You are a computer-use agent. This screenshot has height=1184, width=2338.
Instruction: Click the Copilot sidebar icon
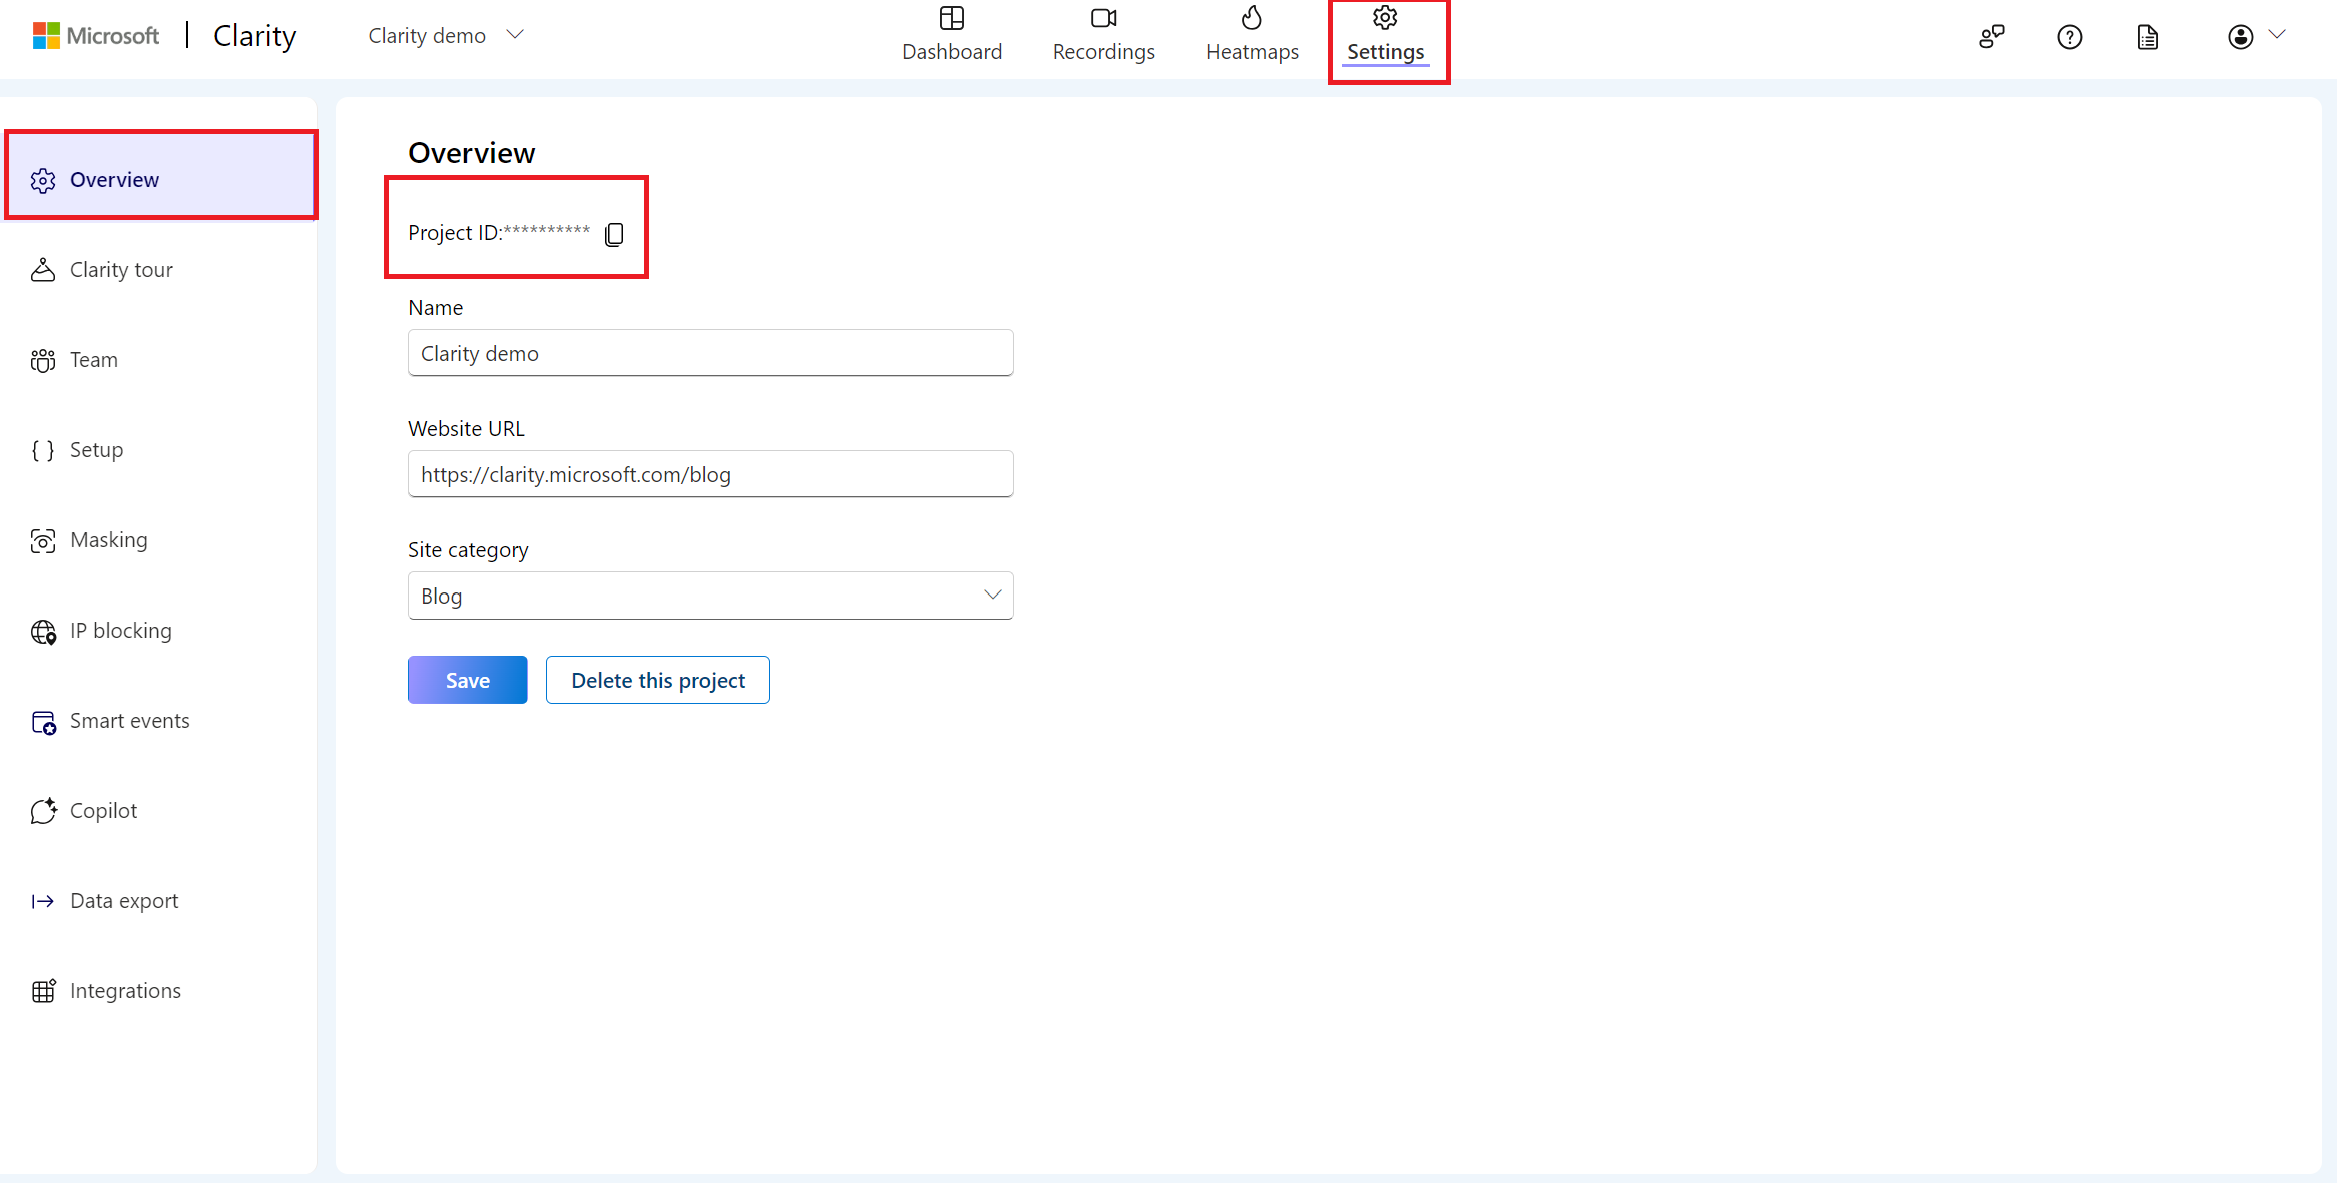pos(41,809)
